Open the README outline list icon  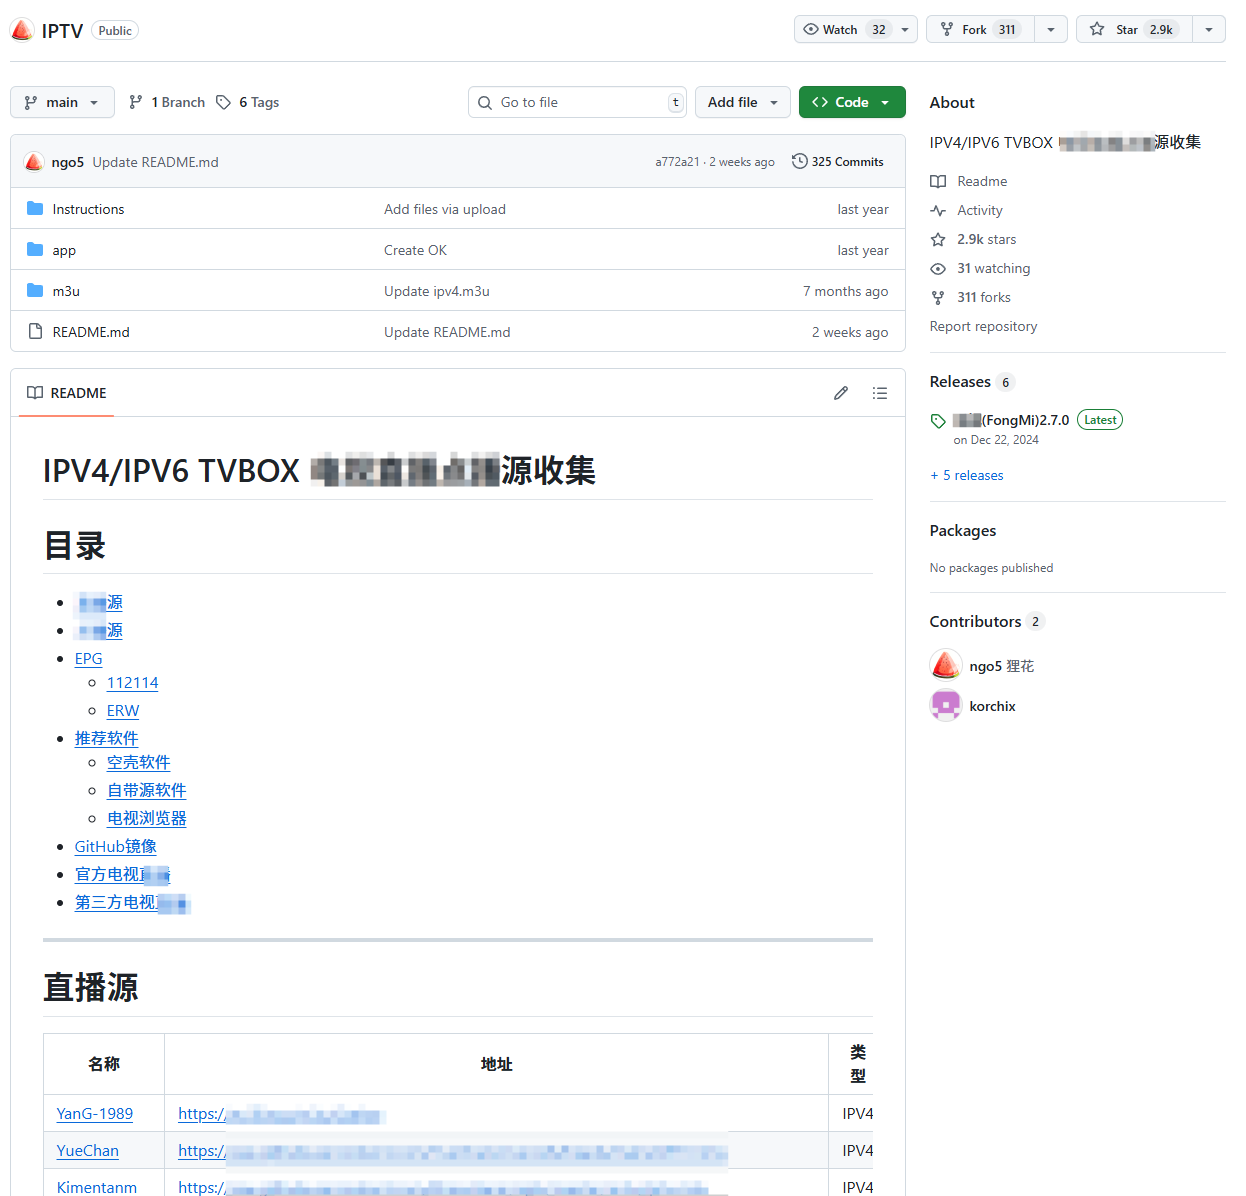click(880, 393)
